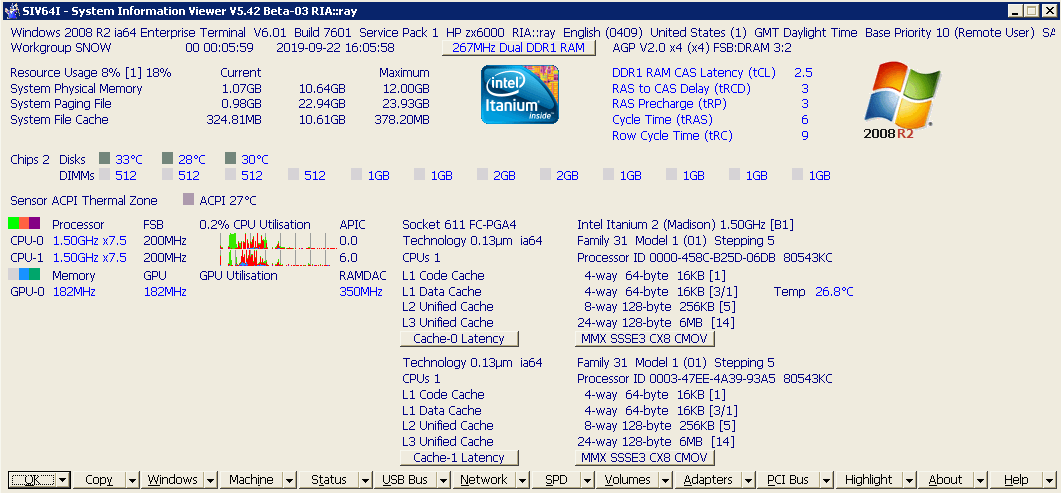Click the SIV app icon in title bar

pyautogui.click(x=12, y=11)
